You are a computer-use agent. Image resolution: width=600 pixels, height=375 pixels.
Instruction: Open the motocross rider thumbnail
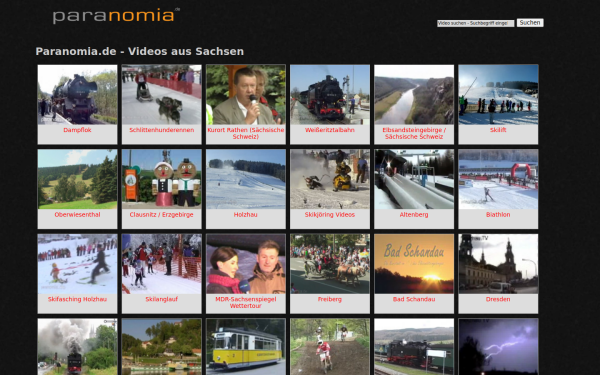point(330,347)
